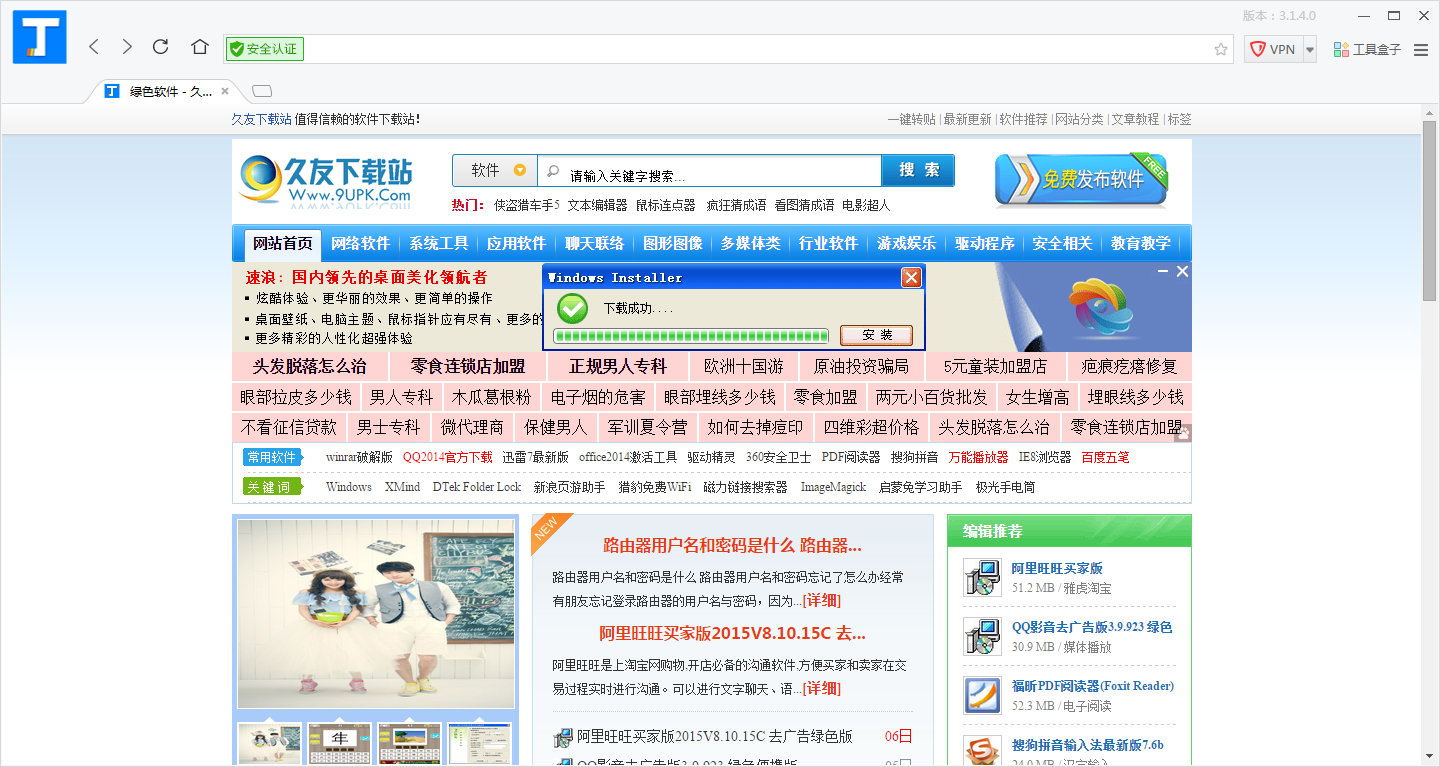This screenshot has width=1440, height=767.
Task: Click the browser back arrow
Action: click(94, 47)
